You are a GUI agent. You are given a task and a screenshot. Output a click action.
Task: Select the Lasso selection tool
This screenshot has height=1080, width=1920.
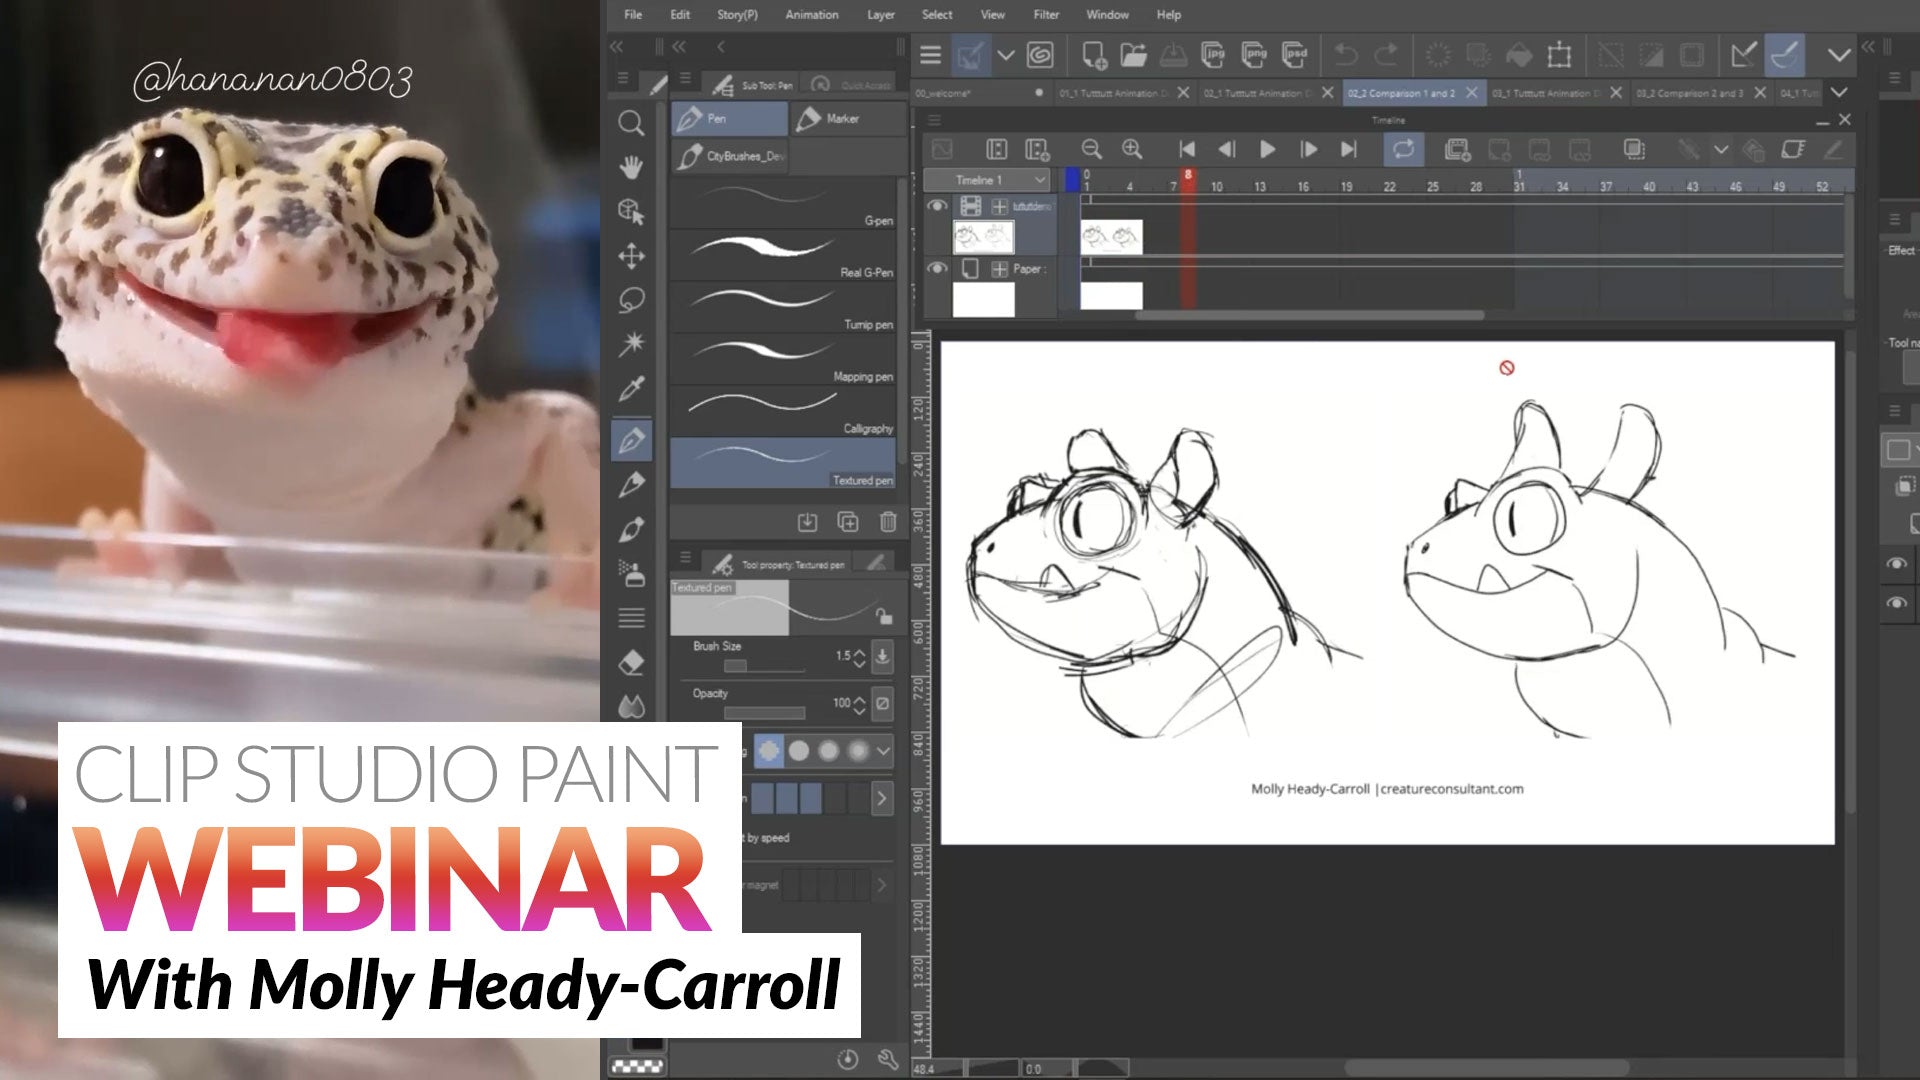pos(631,300)
